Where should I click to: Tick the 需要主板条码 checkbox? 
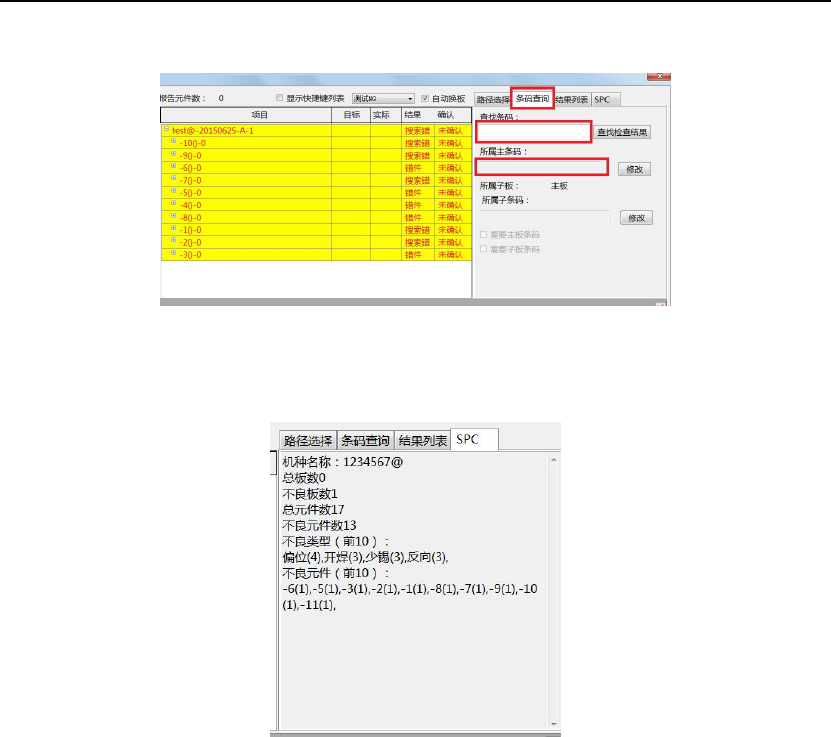click(x=483, y=234)
